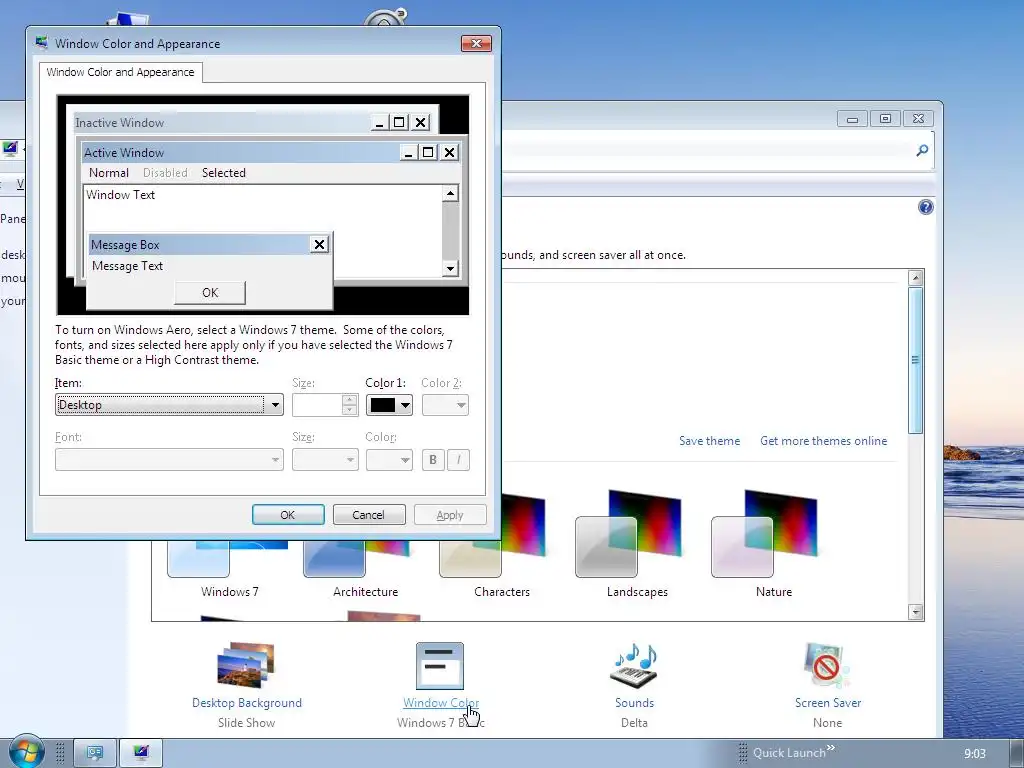The image size is (1024, 768).
Task: Click Selected menu item in preview
Action: click(223, 173)
